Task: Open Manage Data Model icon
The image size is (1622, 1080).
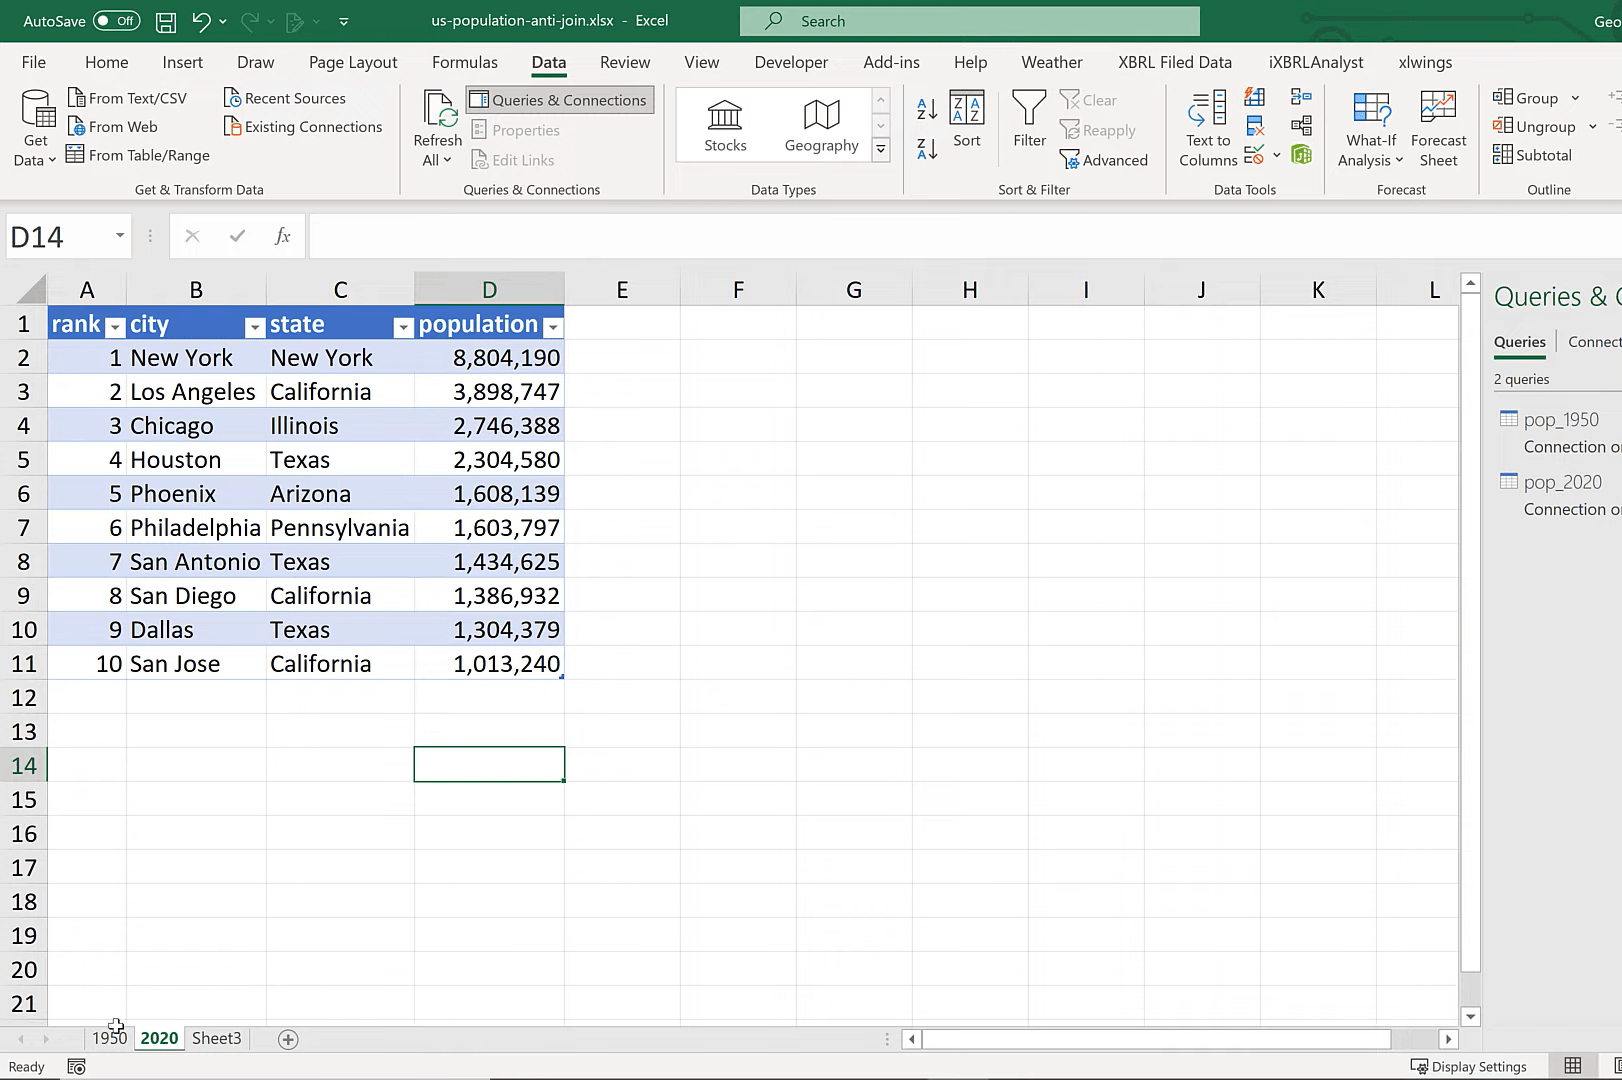Action: [1301, 155]
